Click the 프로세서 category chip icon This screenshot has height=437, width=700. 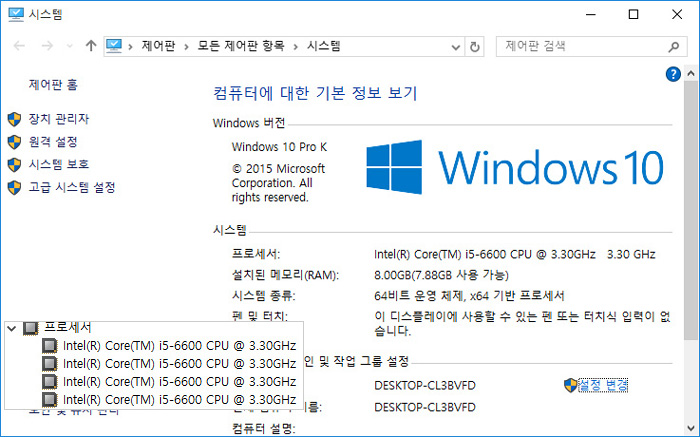click(x=30, y=328)
